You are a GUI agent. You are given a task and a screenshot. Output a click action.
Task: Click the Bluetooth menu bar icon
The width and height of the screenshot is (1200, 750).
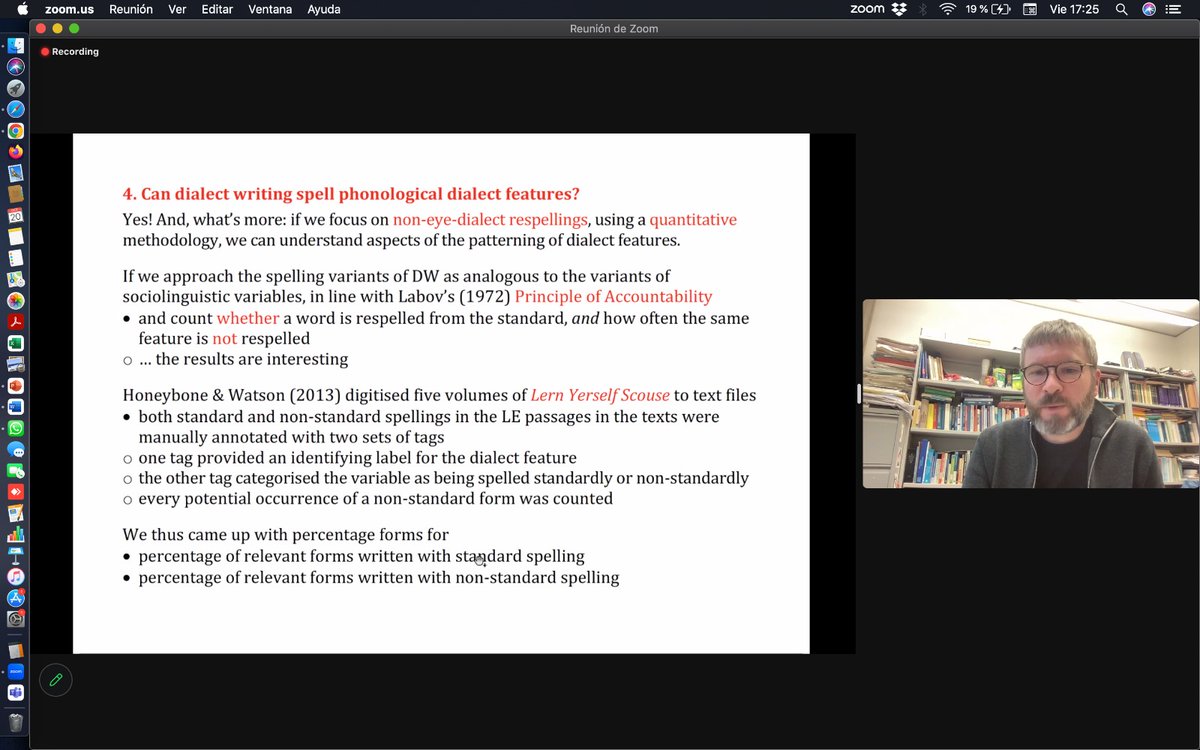point(923,9)
